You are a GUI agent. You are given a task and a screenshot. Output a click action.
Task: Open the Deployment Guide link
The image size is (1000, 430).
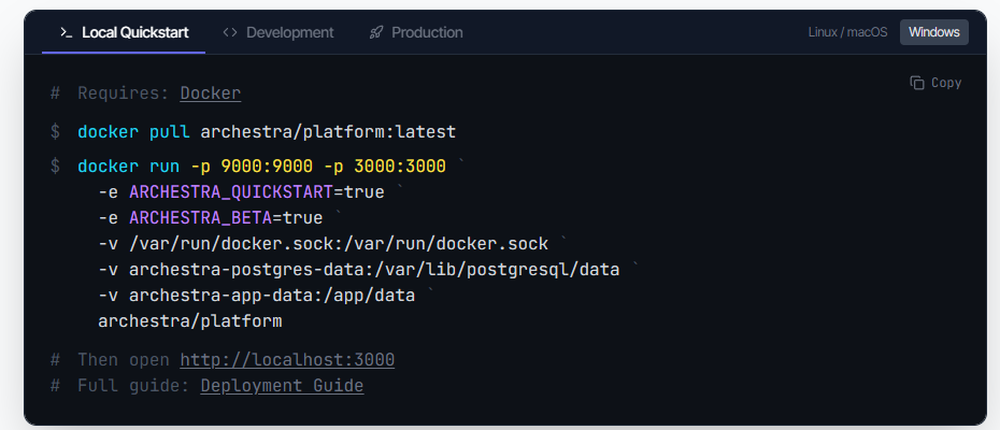(282, 386)
